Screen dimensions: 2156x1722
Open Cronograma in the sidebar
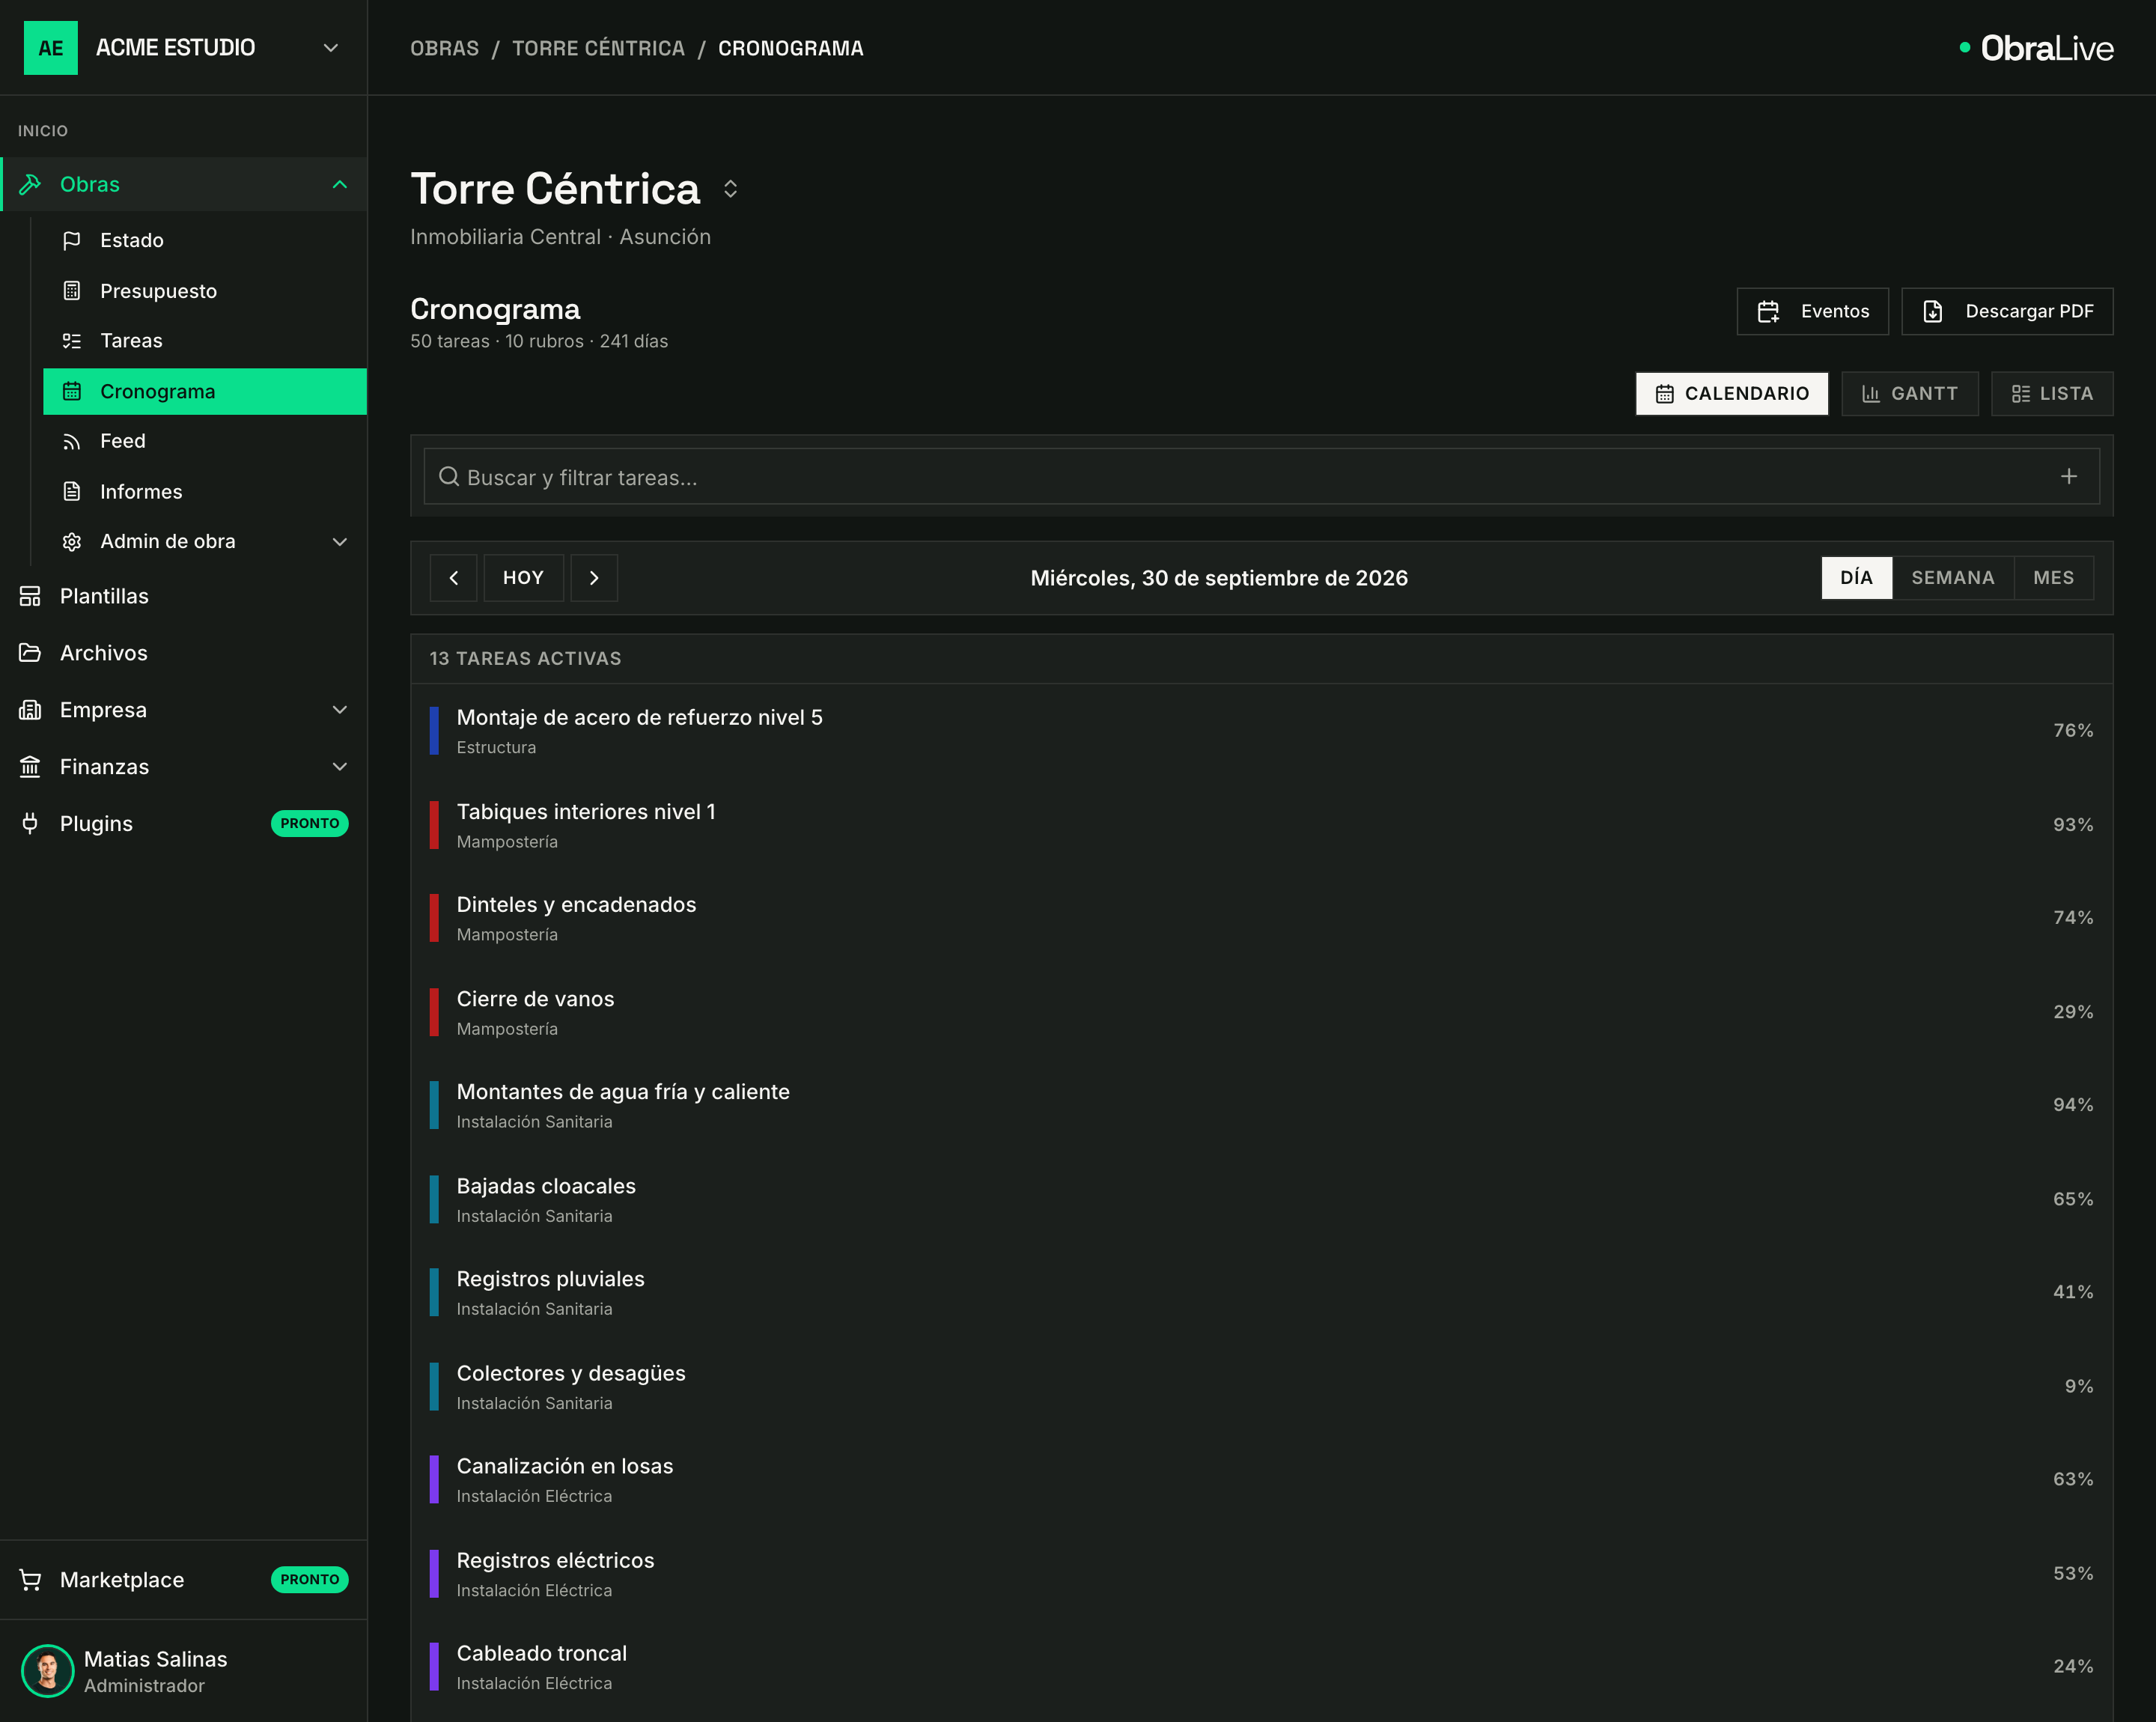coord(205,392)
